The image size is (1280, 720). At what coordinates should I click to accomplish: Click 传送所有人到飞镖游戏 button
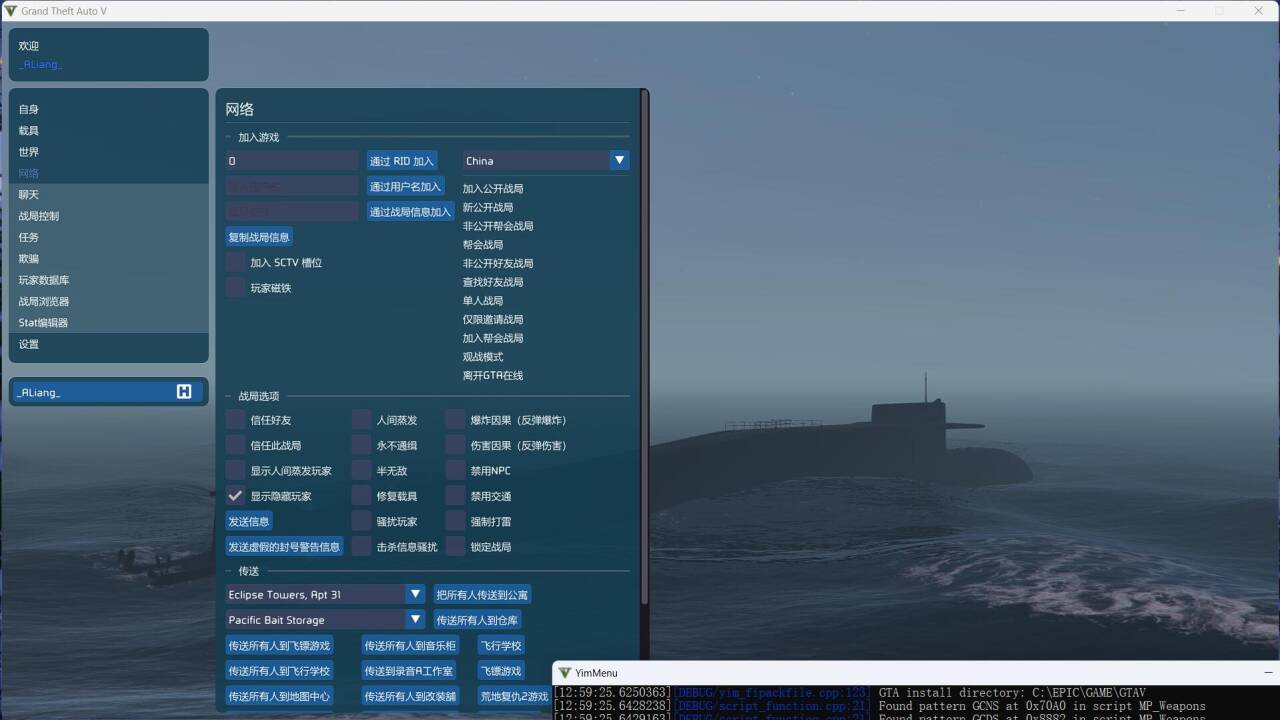[279, 645]
